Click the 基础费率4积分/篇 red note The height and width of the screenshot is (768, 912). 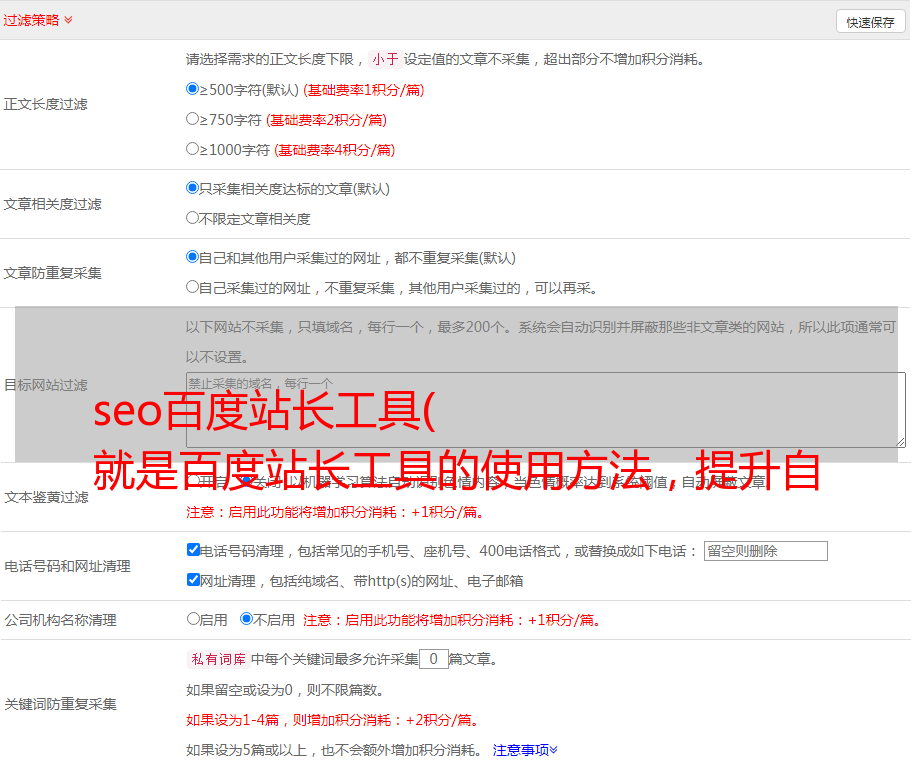point(334,150)
